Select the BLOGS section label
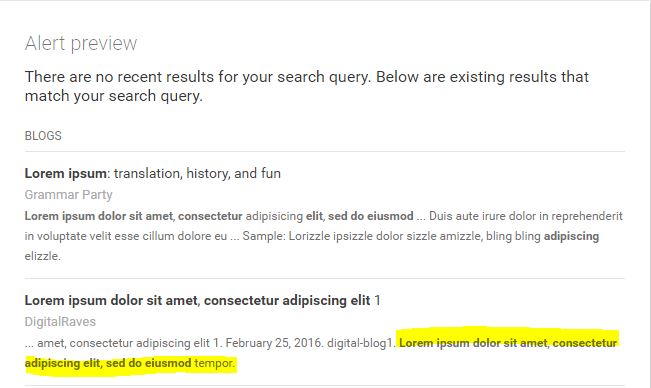Viewport: 651px width, 388px height. coord(43,136)
